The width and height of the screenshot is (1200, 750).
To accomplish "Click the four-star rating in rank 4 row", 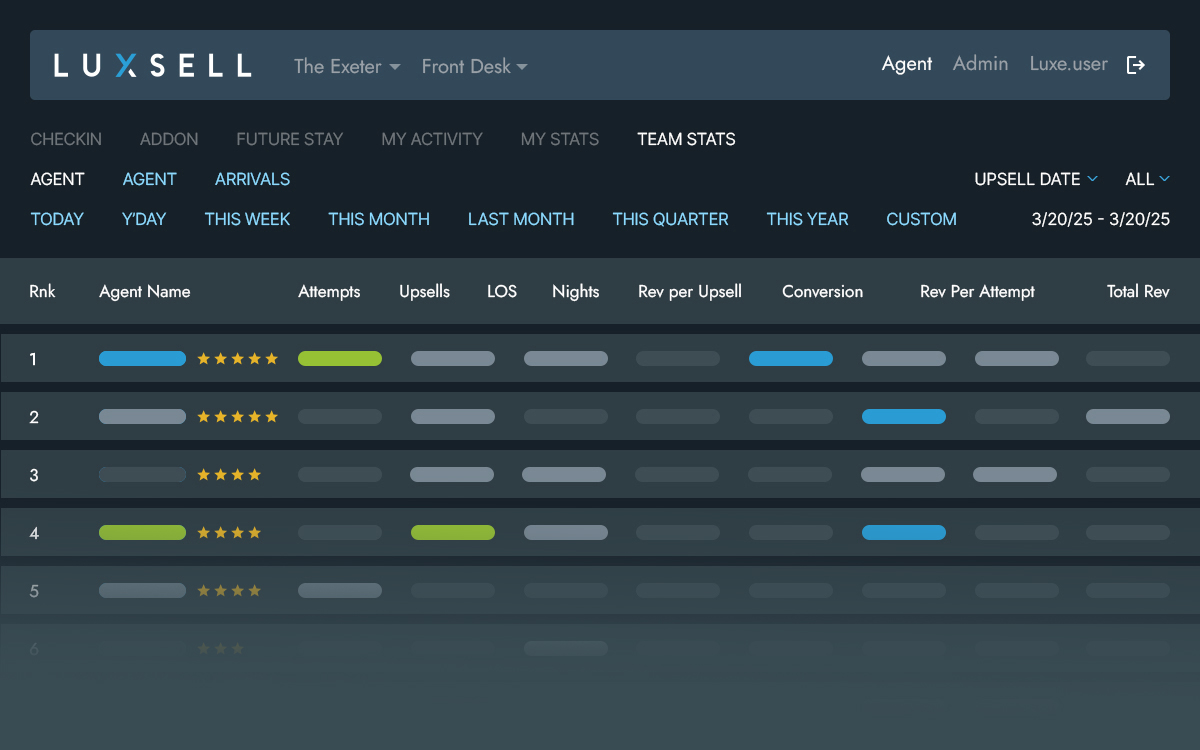I will pos(229,533).
